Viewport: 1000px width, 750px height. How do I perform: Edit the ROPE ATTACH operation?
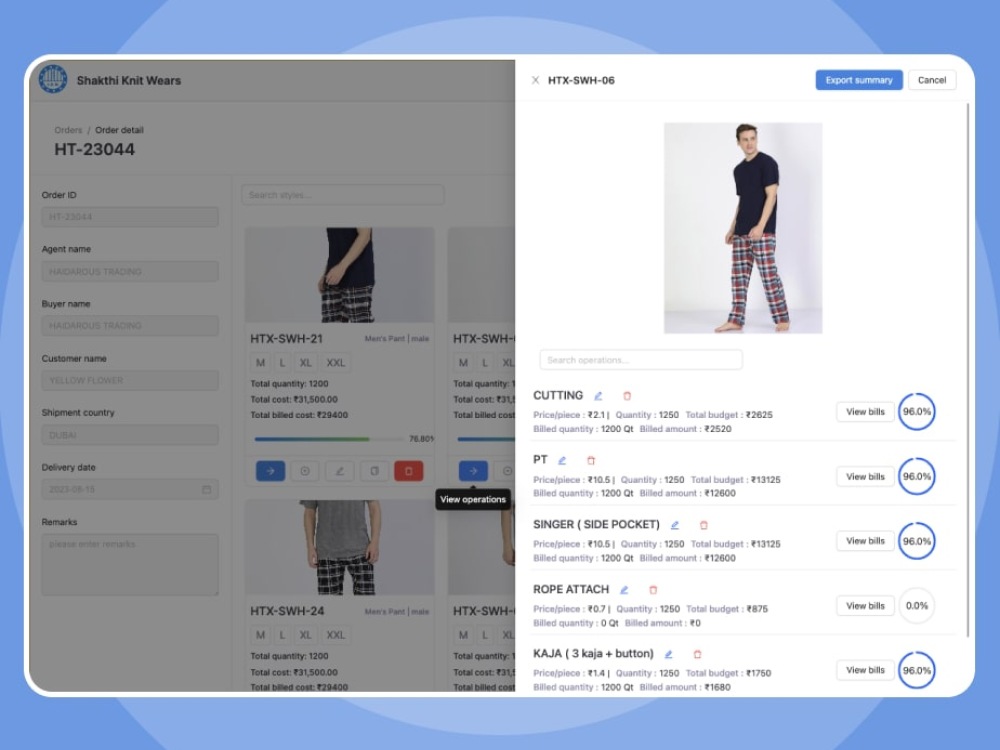[x=624, y=590]
